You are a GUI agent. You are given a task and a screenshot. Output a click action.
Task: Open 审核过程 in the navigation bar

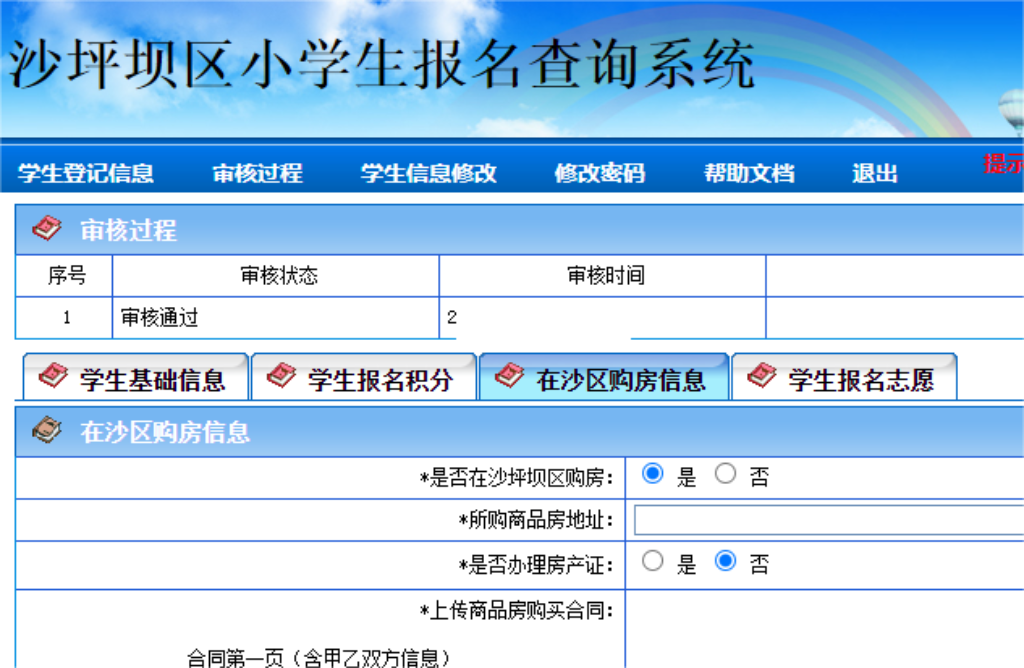pos(257,173)
